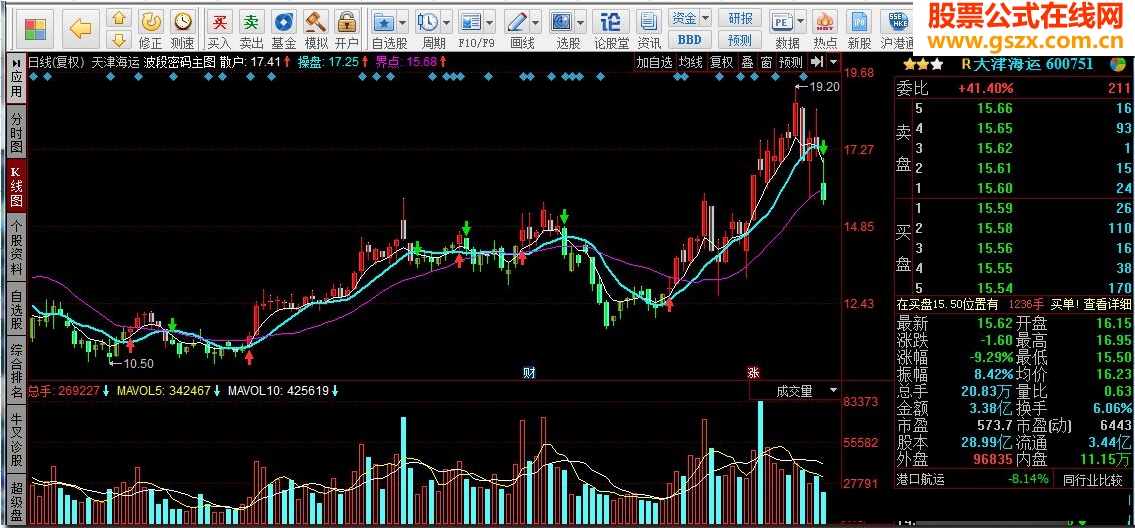The width and height of the screenshot is (1135, 528).
Task: Go back with the yellow left arrow
Action: 81,29
